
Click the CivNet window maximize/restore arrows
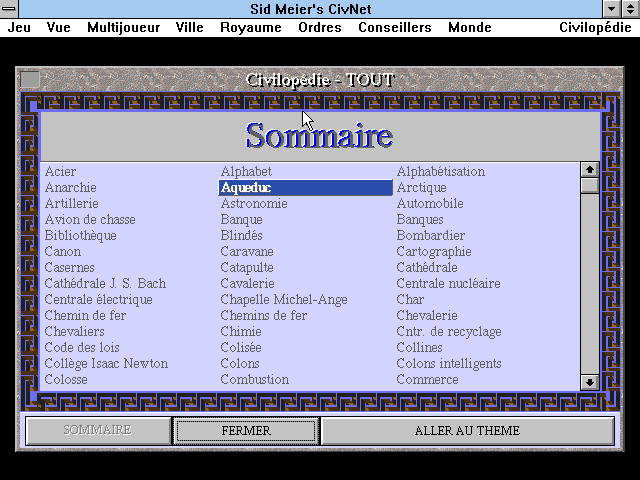(x=630, y=9)
